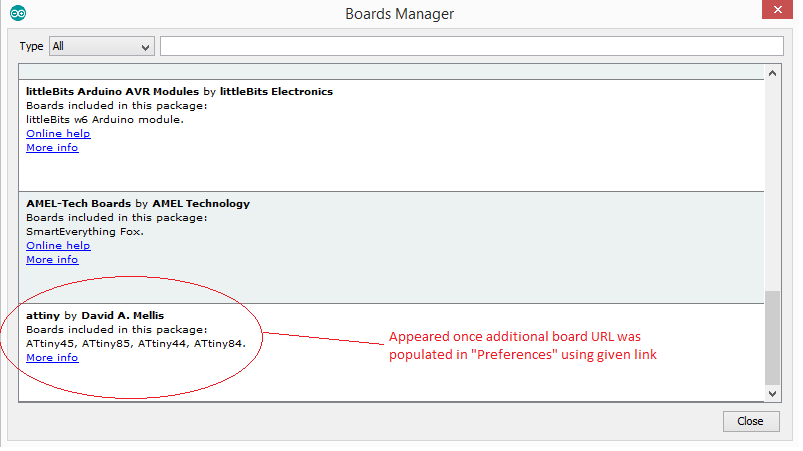Click the text 'SmartEverything Fox.'
The height and width of the screenshot is (451, 803).
(85, 232)
